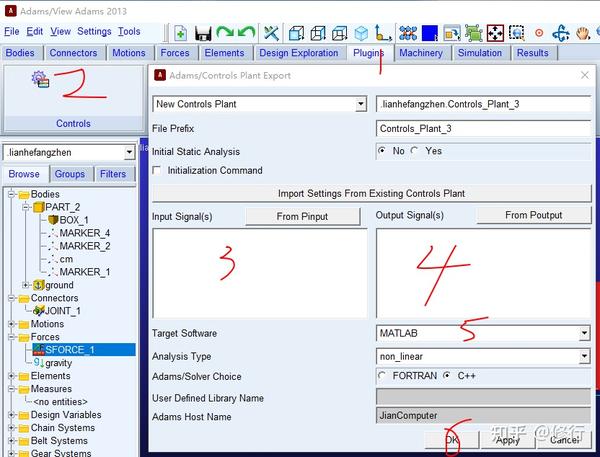Close the Controls Plant Export dialog
Viewport: 600px width, 457px height.
click(x=585, y=75)
